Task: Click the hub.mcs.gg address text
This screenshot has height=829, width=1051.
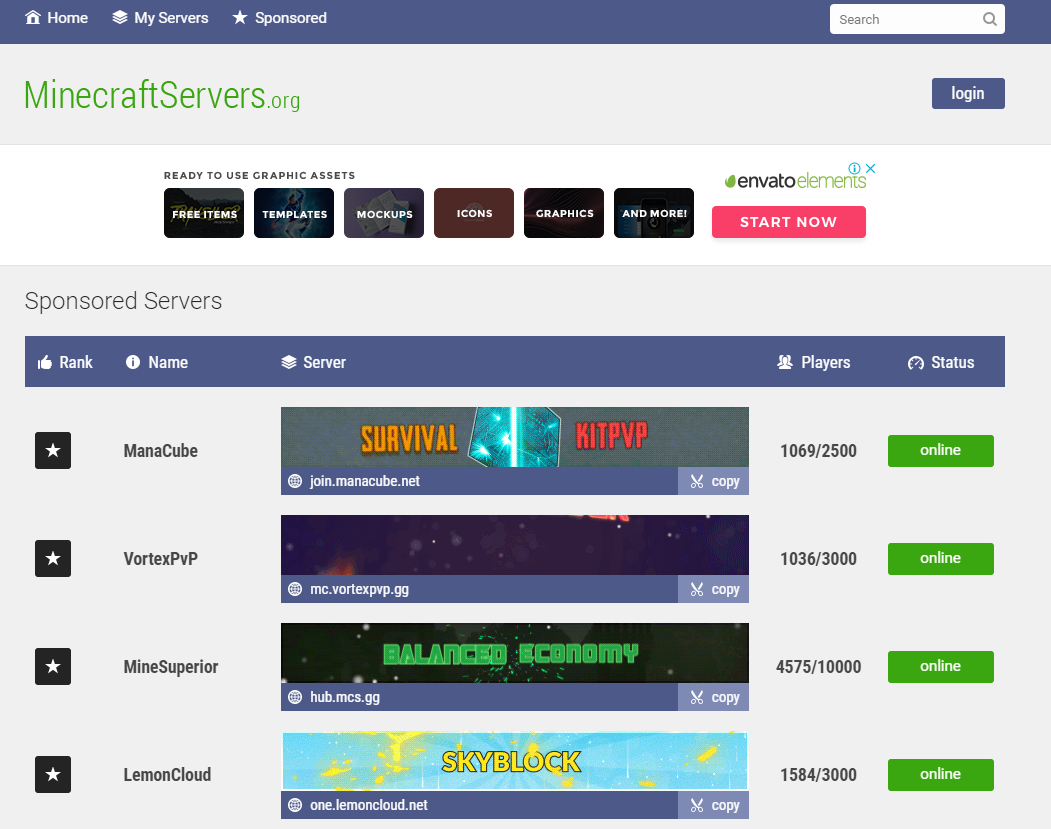Action: 345,697
